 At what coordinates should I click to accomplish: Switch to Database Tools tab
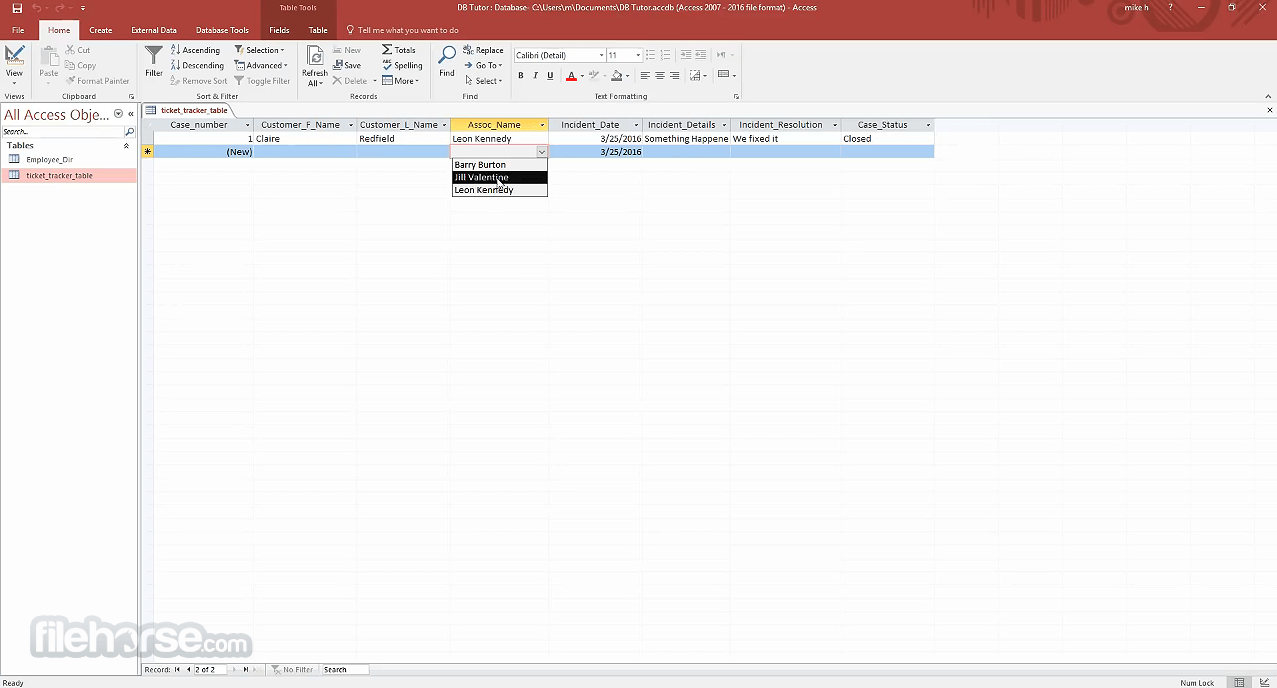[222, 30]
